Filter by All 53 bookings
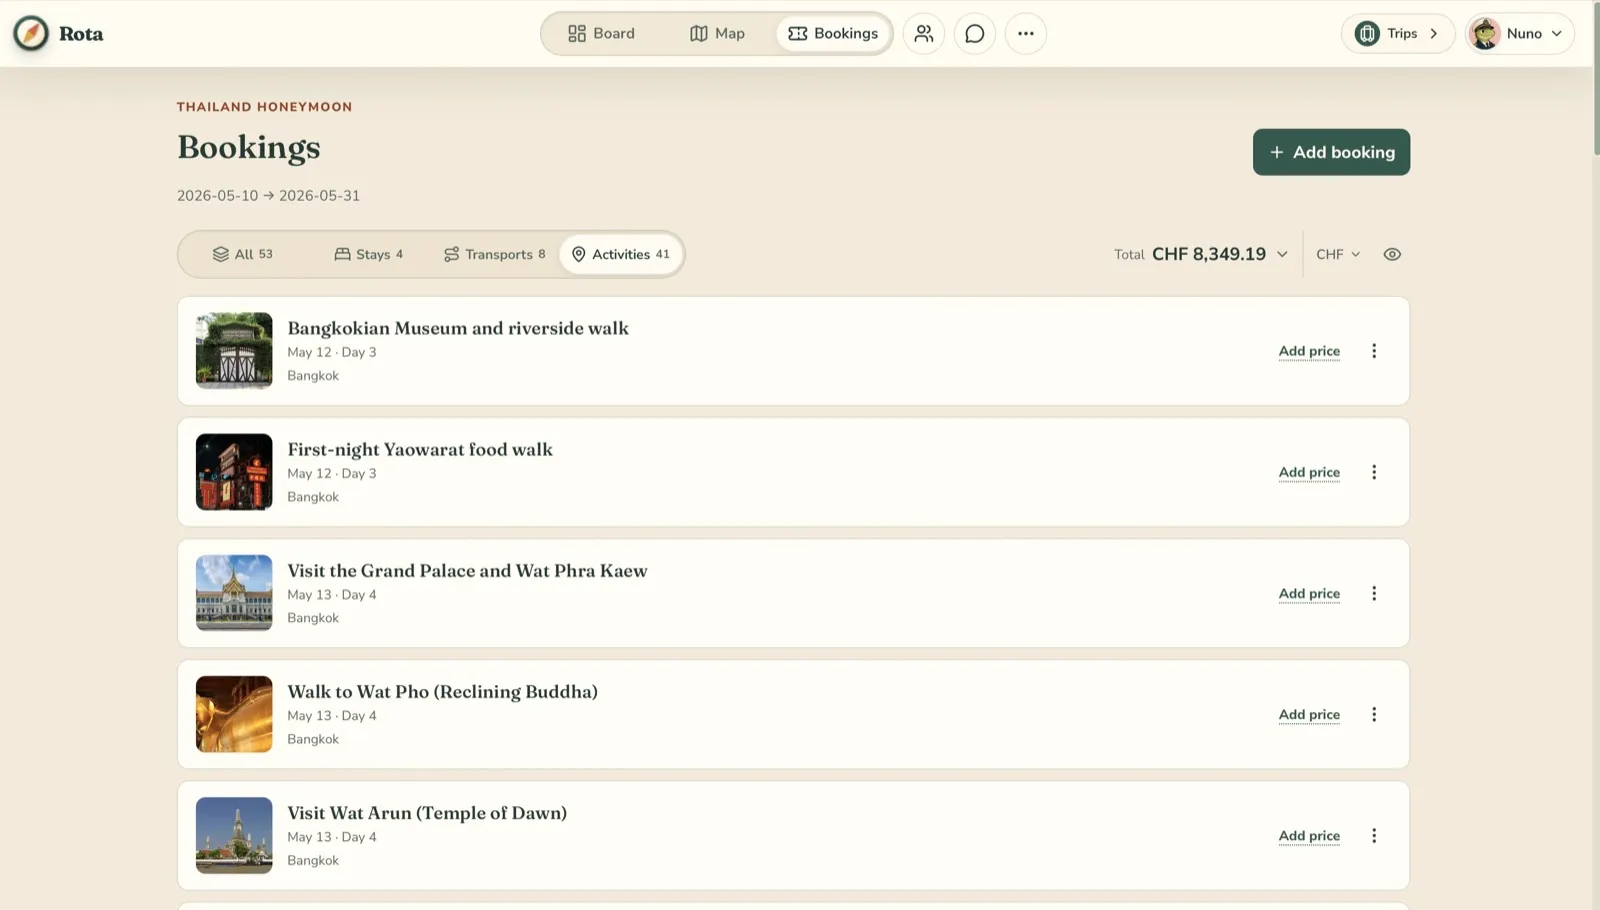The image size is (1600, 910). point(242,254)
